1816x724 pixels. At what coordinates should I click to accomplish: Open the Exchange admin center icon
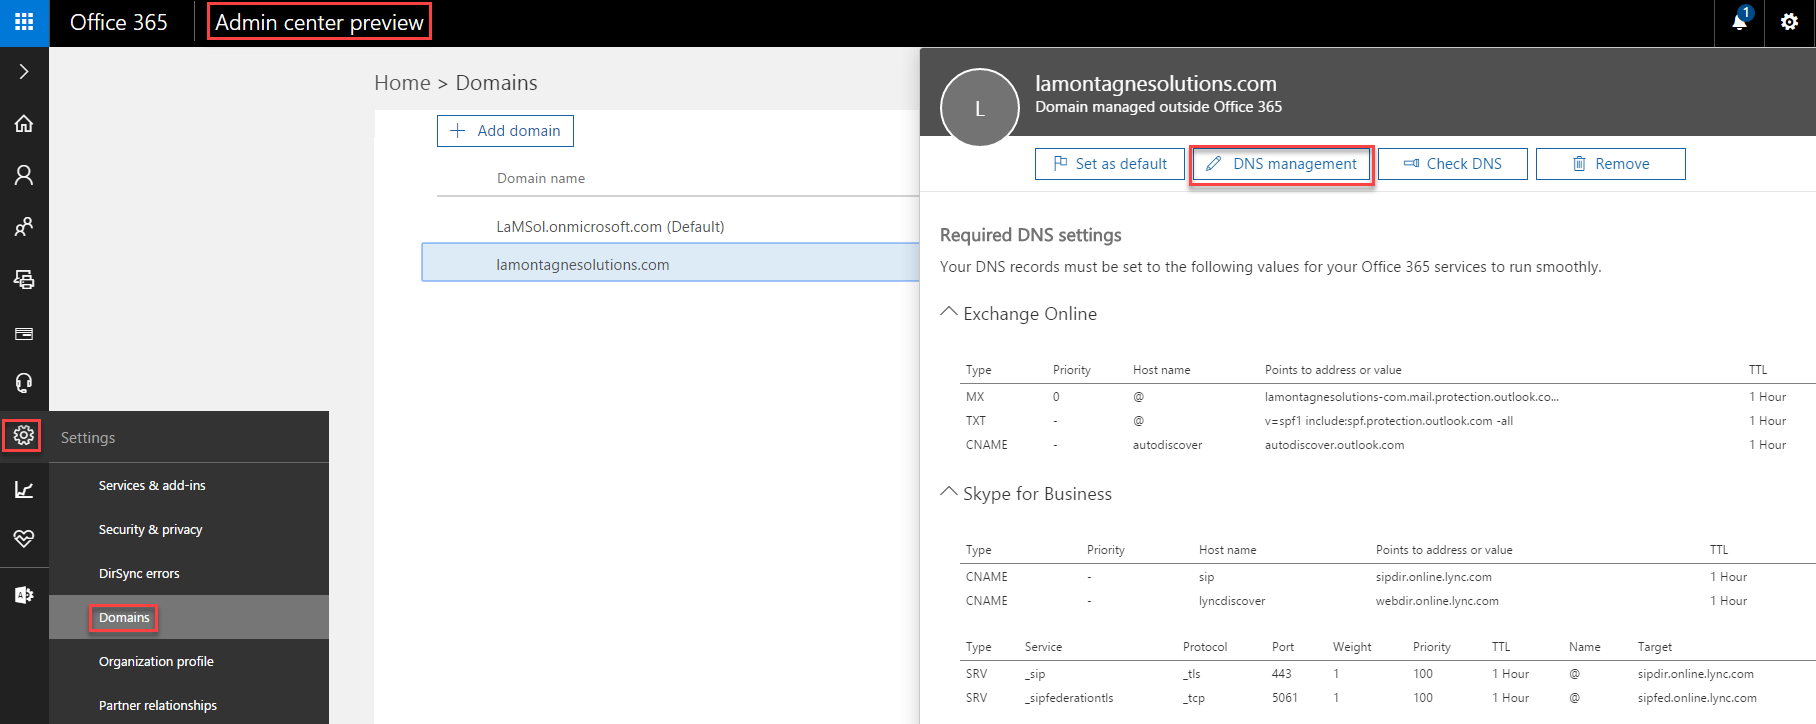pos(24,595)
